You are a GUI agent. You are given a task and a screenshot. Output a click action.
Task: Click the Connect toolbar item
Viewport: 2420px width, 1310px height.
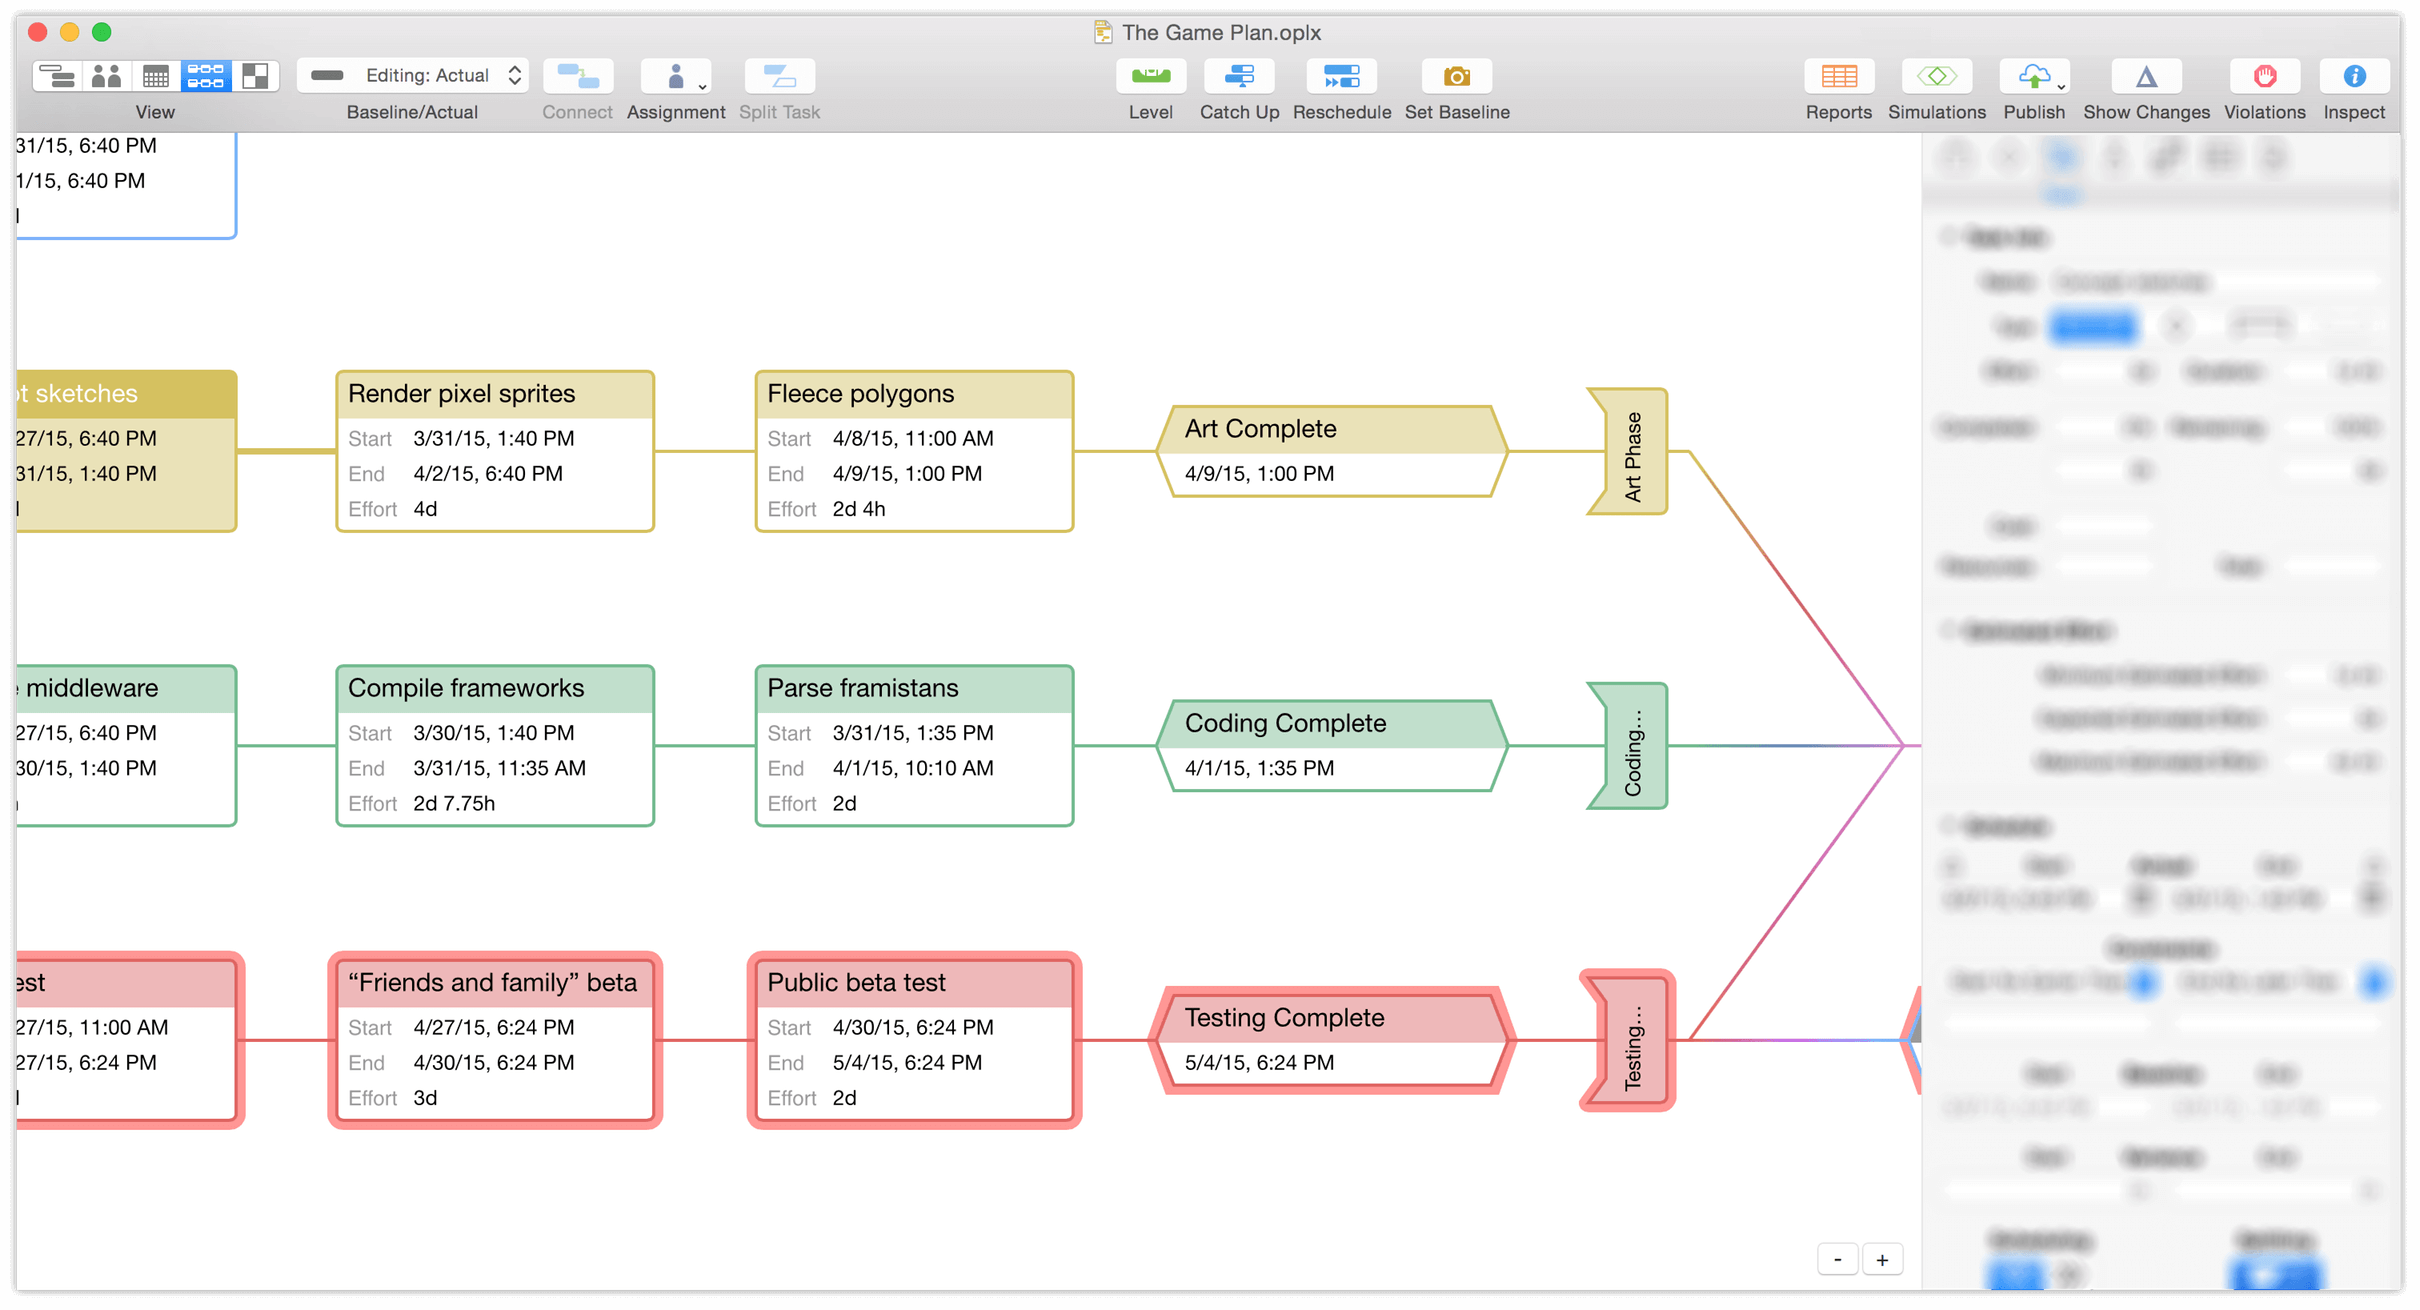pyautogui.click(x=578, y=76)
